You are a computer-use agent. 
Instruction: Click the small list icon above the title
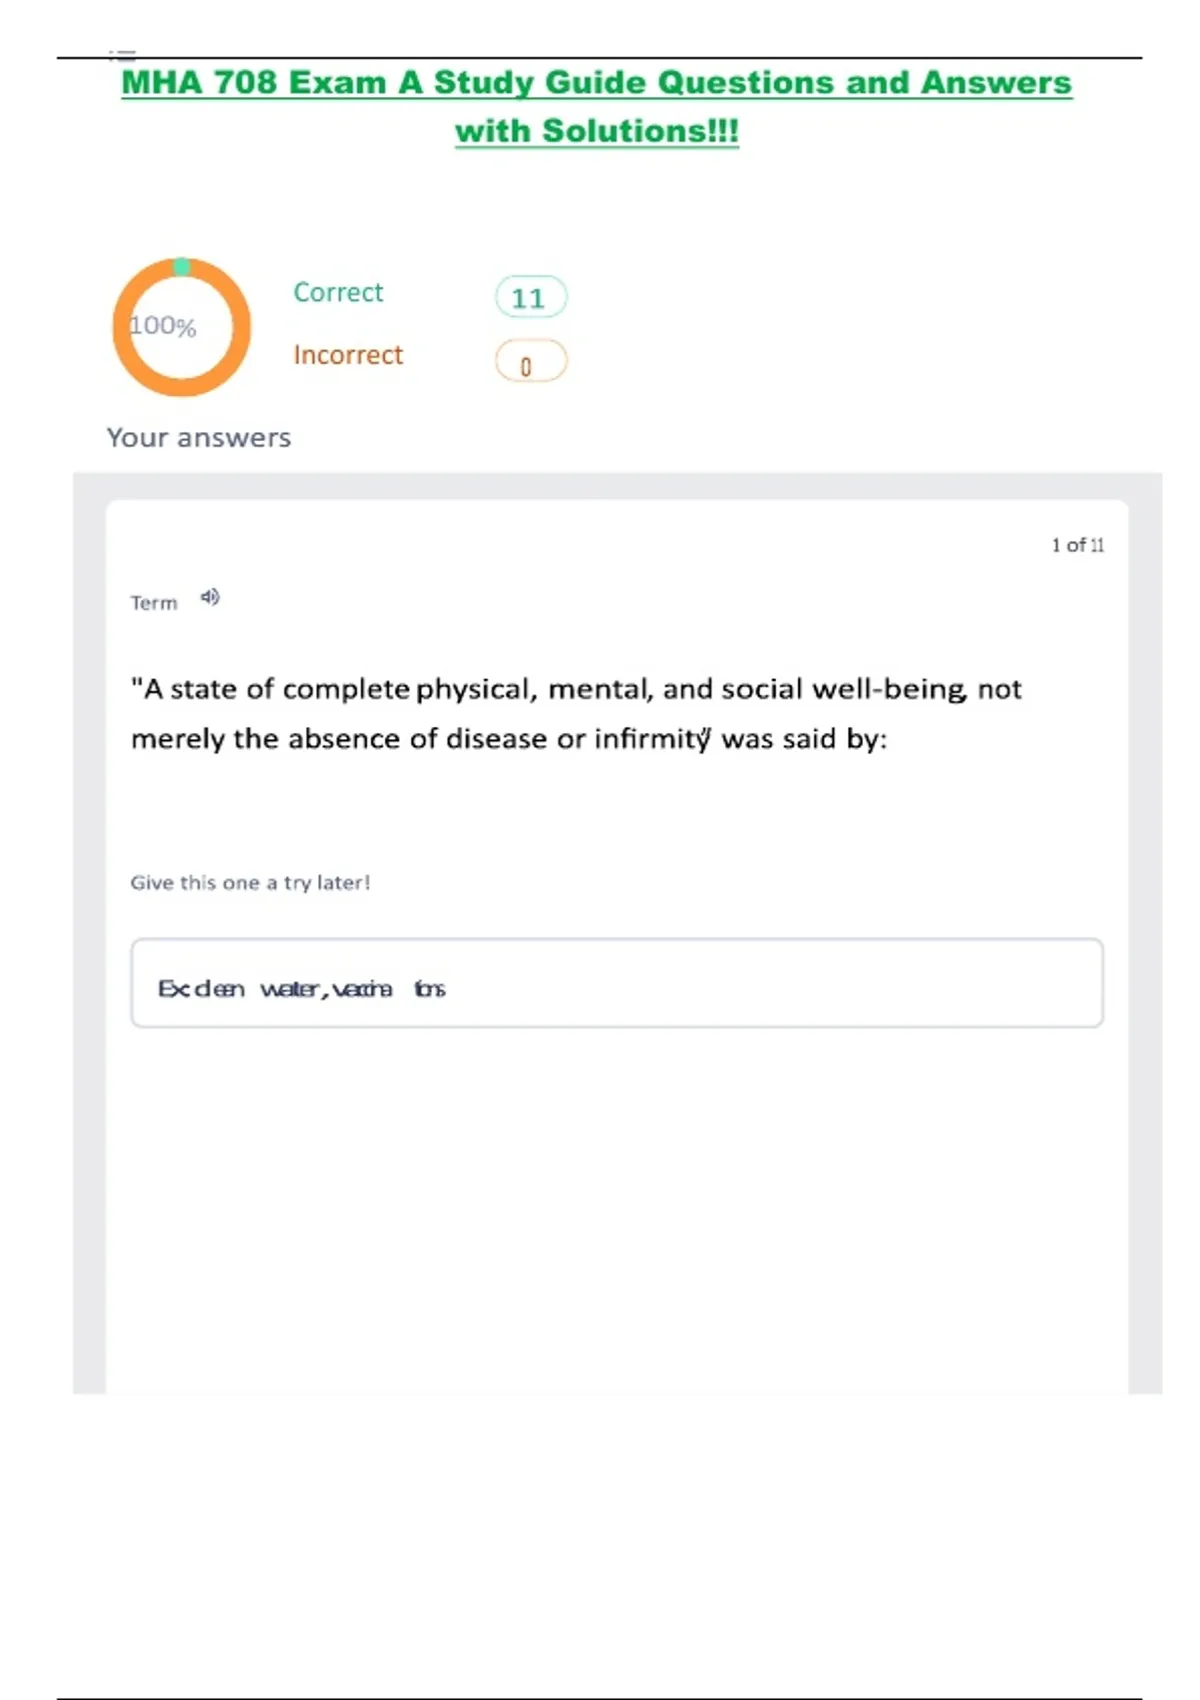[122, 54]
